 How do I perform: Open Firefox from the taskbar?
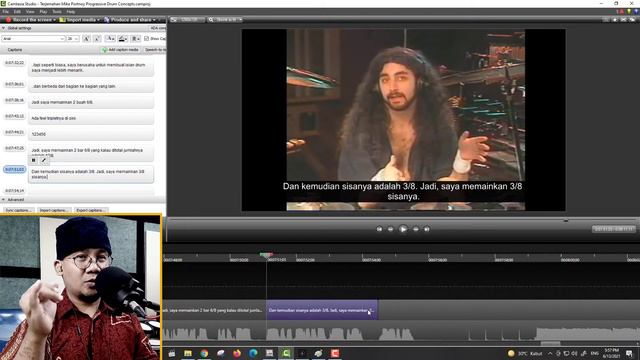point(237,353)
